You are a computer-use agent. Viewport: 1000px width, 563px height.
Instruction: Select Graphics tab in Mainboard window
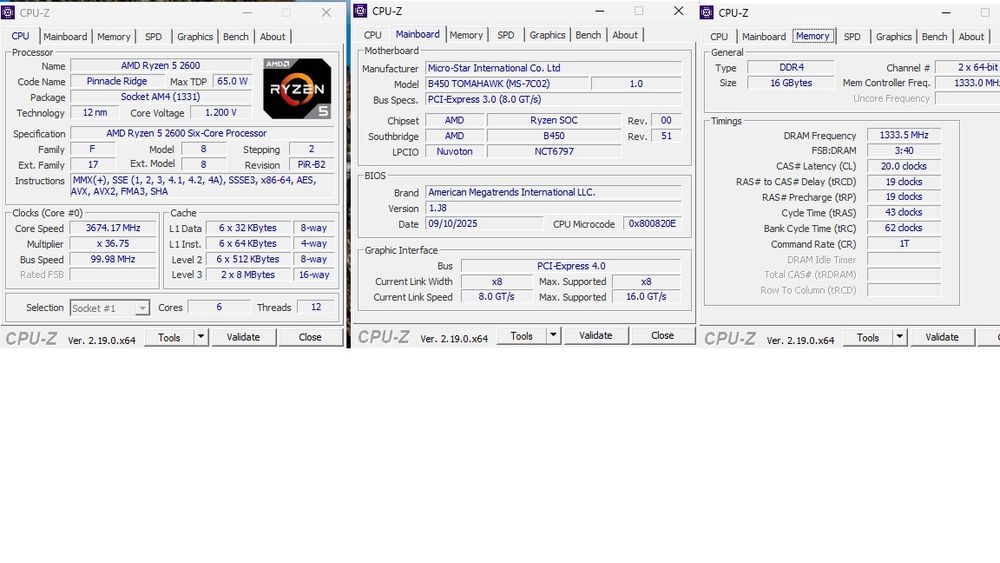[x=547, y=35]
